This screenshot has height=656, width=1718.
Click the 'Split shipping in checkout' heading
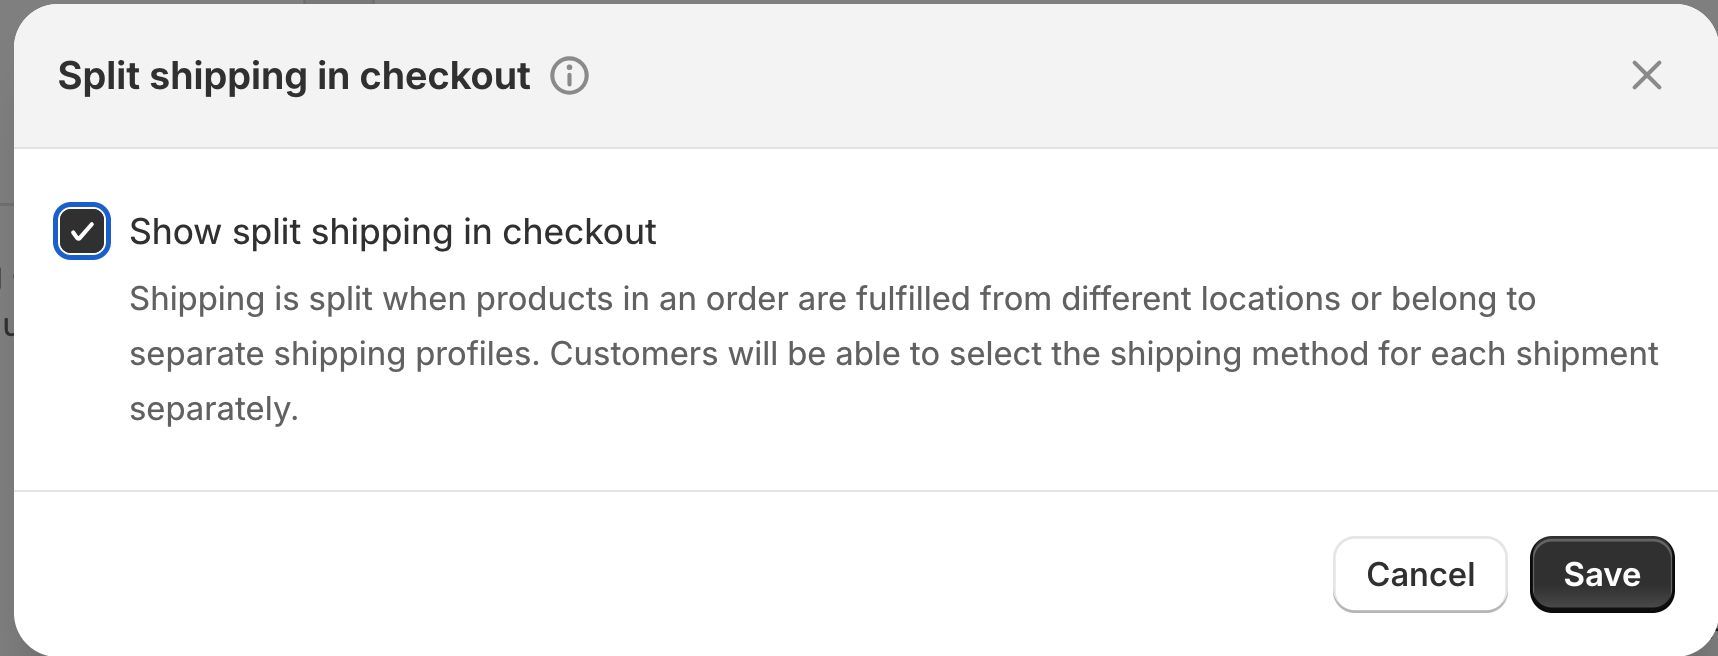click(x=294, y=76)
